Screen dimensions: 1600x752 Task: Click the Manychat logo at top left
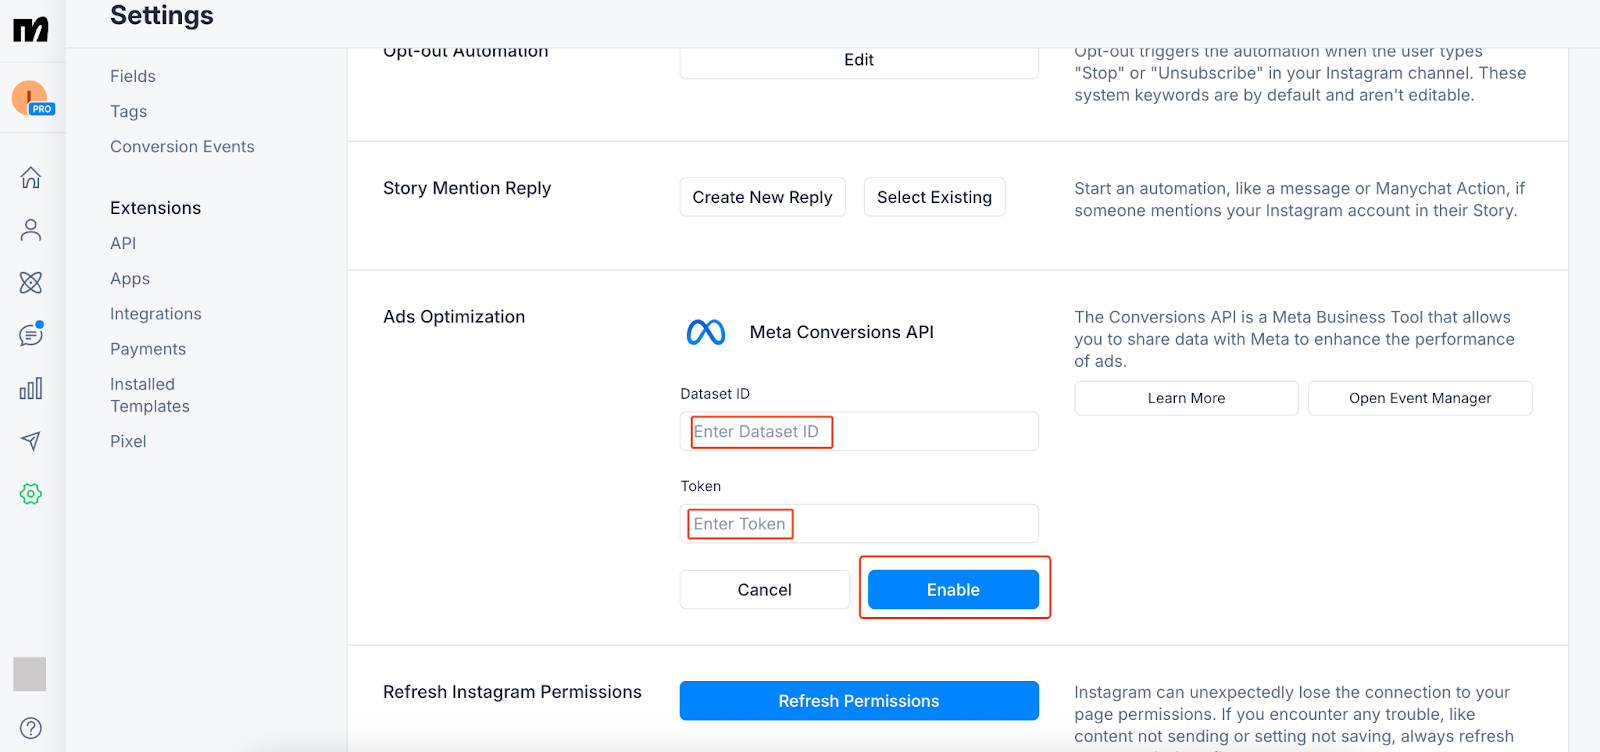pyautogui.click(x=30, y=28)
